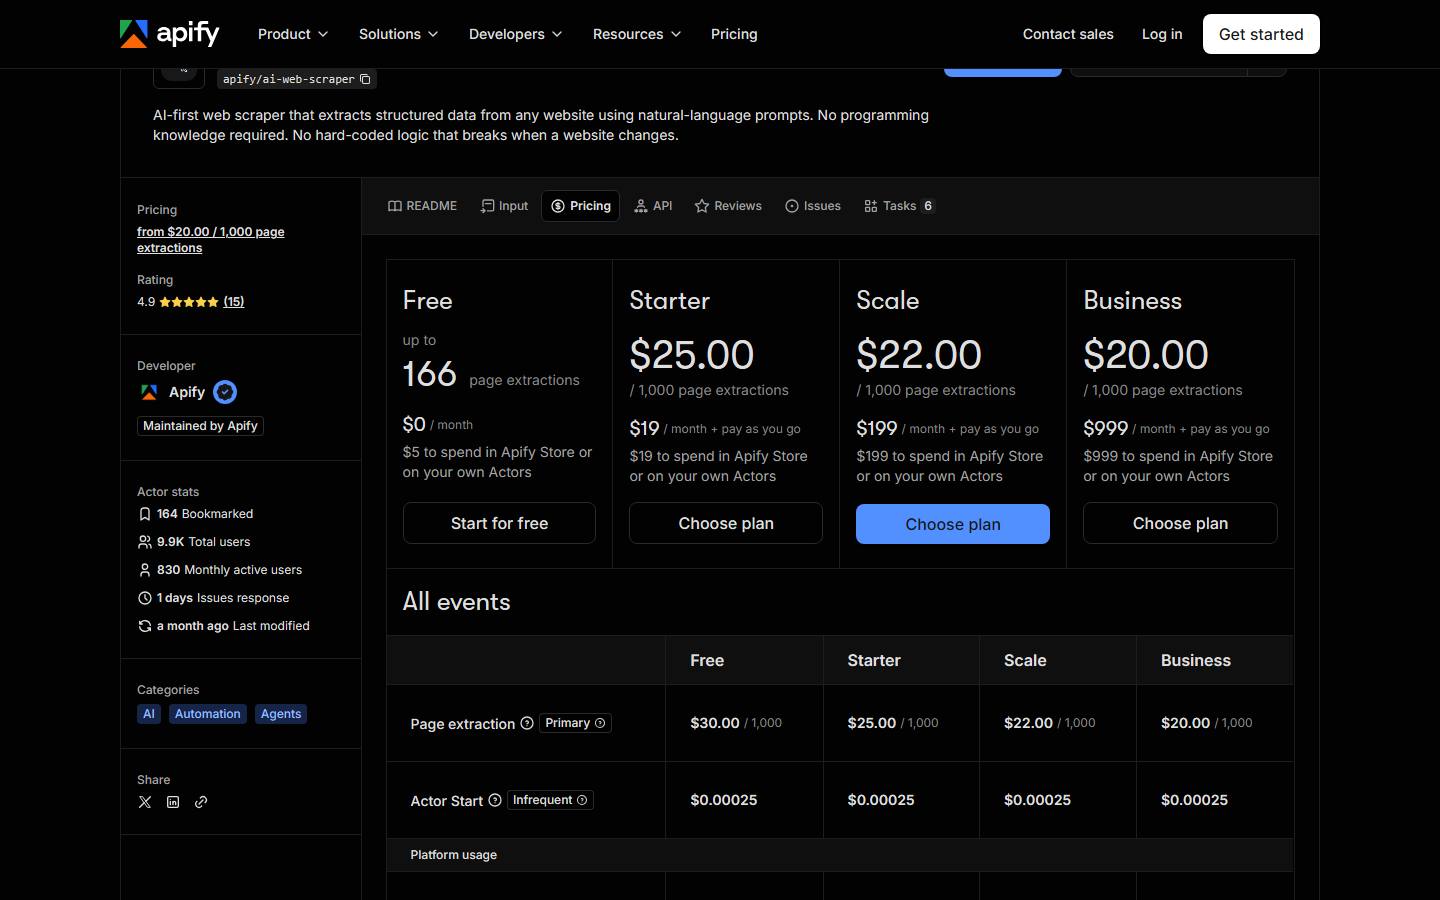Open the Tasks tab
This screenshot has width=1440, height=900.
tap(900, 206)
